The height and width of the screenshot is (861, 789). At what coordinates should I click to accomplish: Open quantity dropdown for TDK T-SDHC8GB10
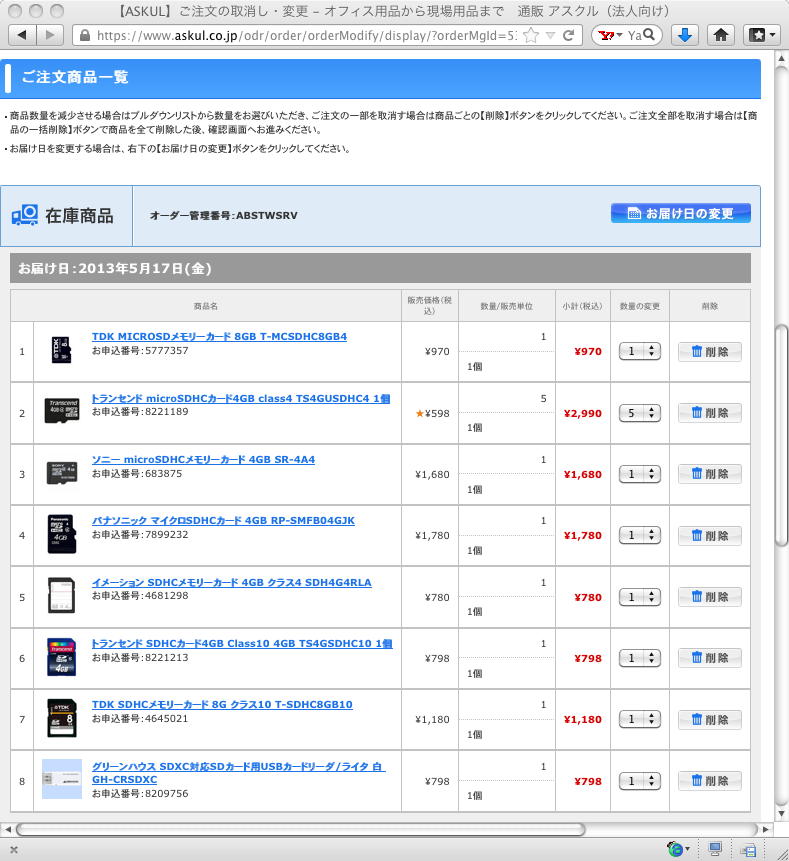tap(640, 719)
